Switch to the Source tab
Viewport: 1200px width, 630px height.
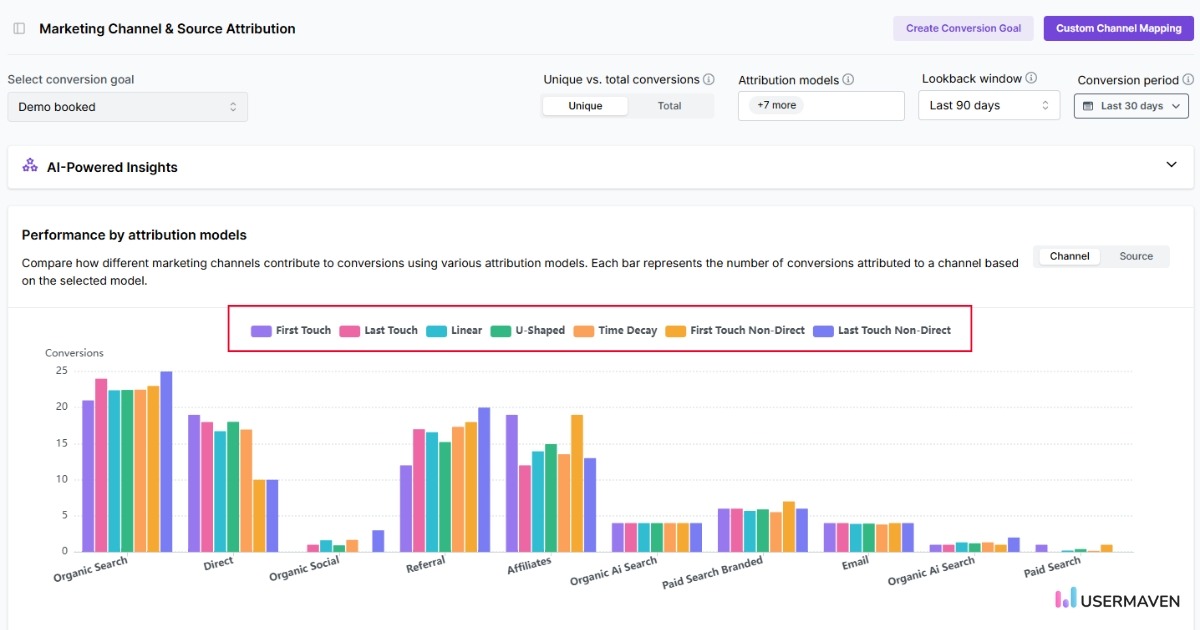pyautogui.click(x=1136, y=256)
